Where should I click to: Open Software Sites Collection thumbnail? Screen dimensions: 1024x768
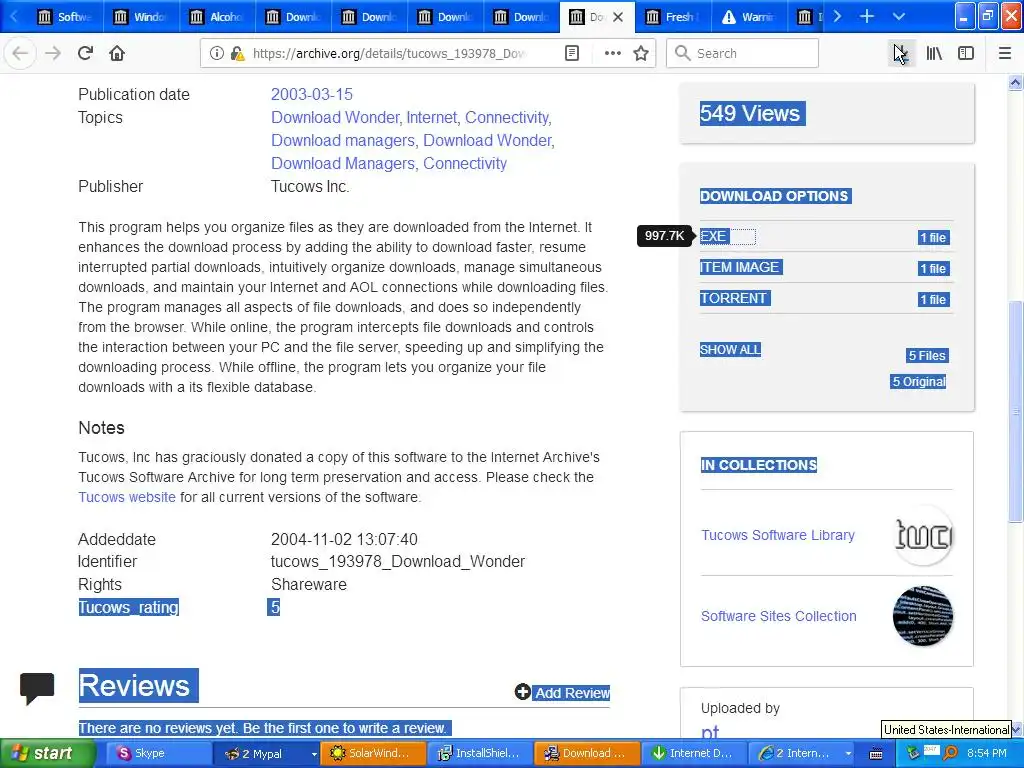coord(922,616)
